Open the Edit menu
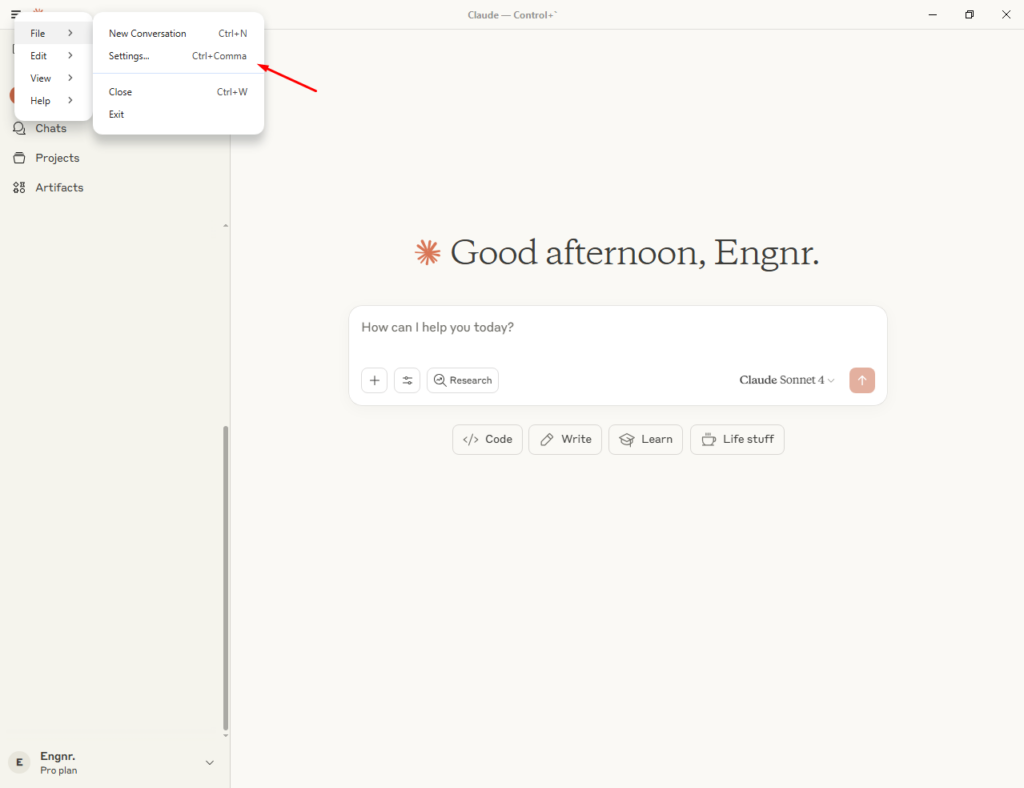Image resolution: width=1024 pixels, height=788 pixels. [52, 55]
